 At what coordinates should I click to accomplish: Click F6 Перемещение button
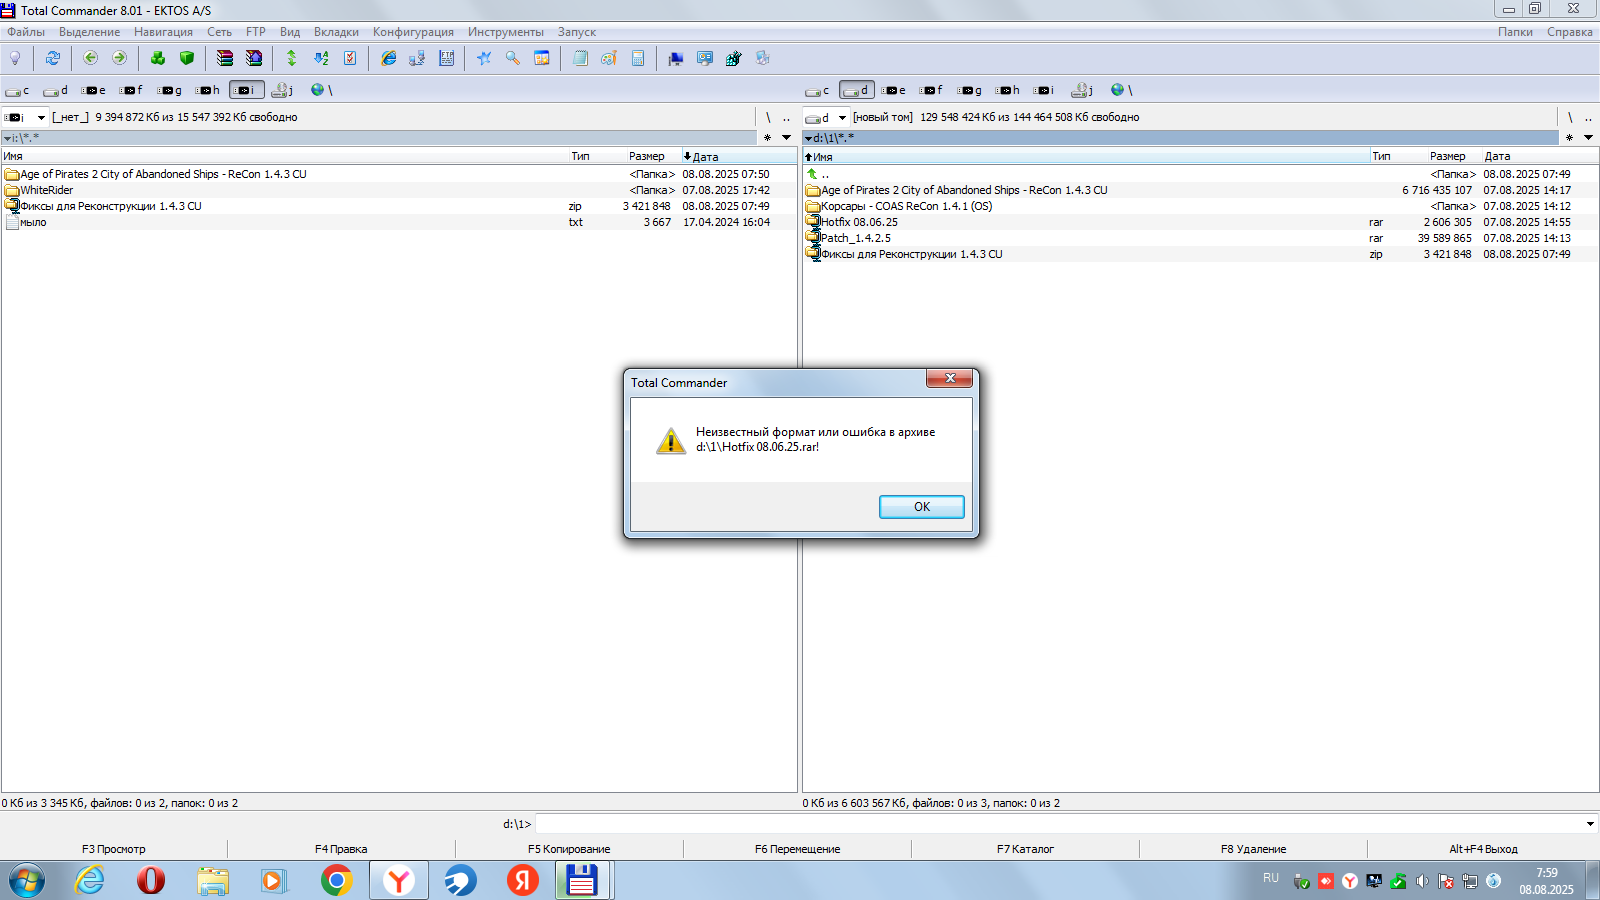(x=797, y=849)
